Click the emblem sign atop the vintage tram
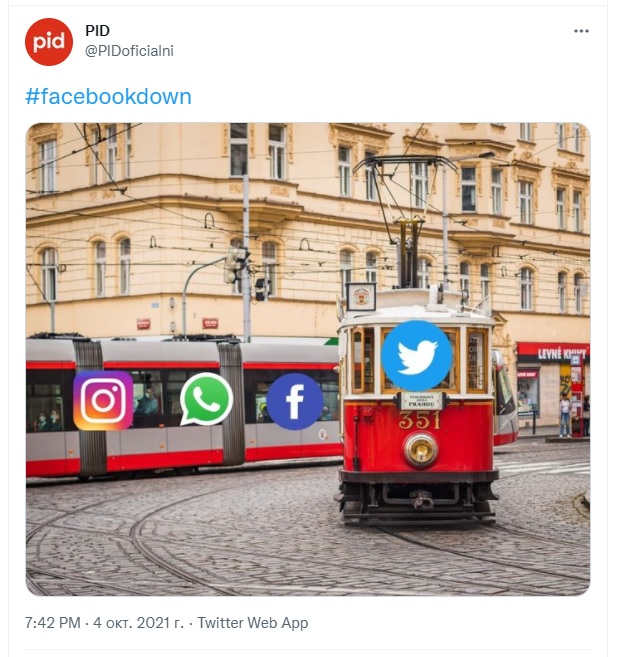The image size is (618, 657). tap(361, 297)
